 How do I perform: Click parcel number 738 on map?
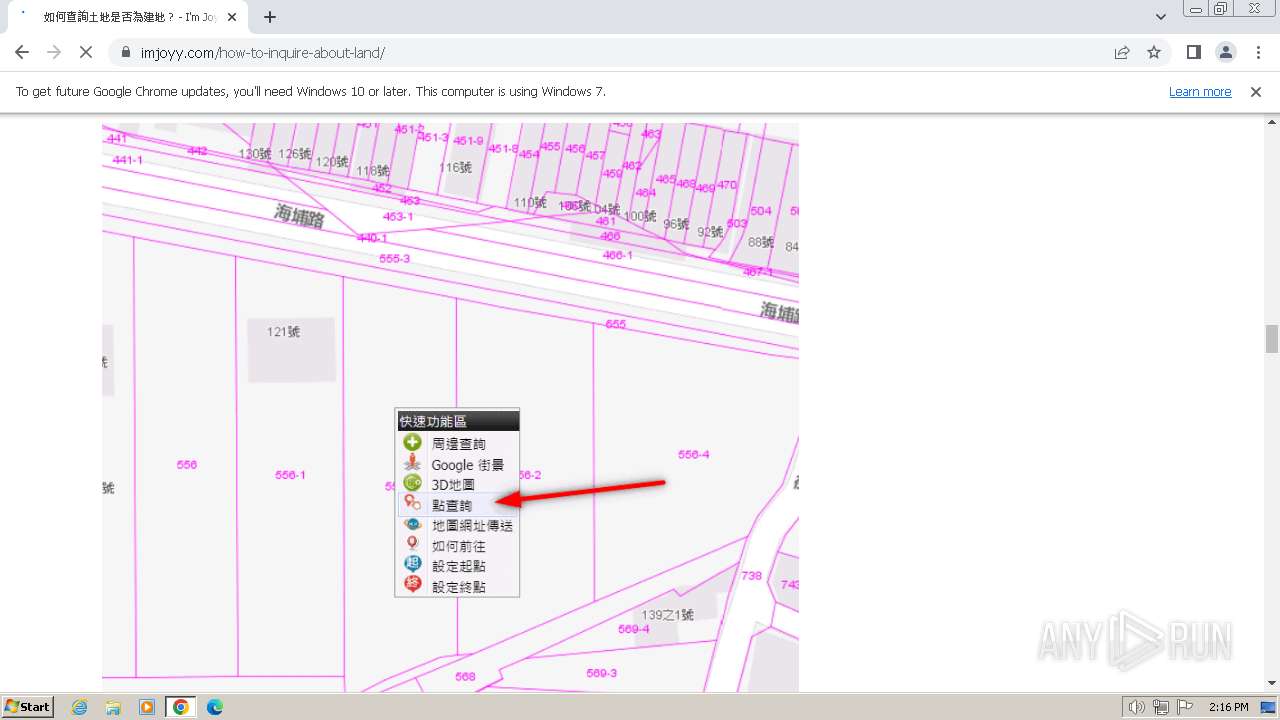pyautogui.click(x=751, y=575)
